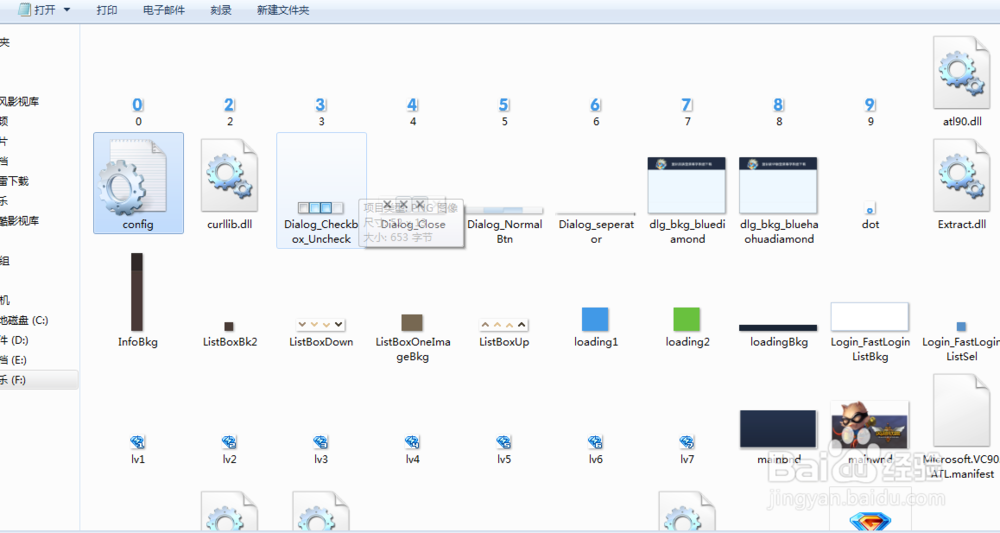Click the 打开 toolbar button
The image size is (1000, 533).
tap(37, 10)
